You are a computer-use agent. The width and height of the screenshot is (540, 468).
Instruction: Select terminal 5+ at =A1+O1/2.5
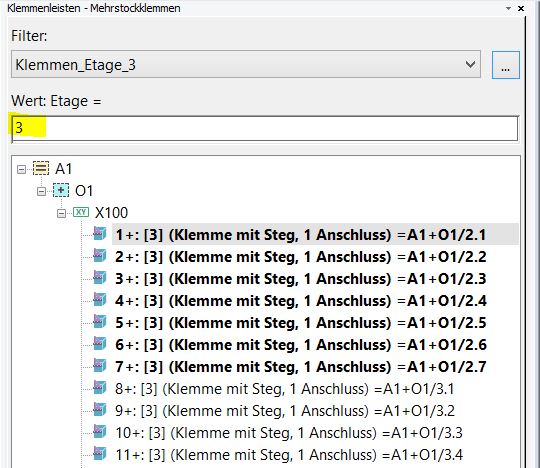pyautogui.click(x=301, y=323)
